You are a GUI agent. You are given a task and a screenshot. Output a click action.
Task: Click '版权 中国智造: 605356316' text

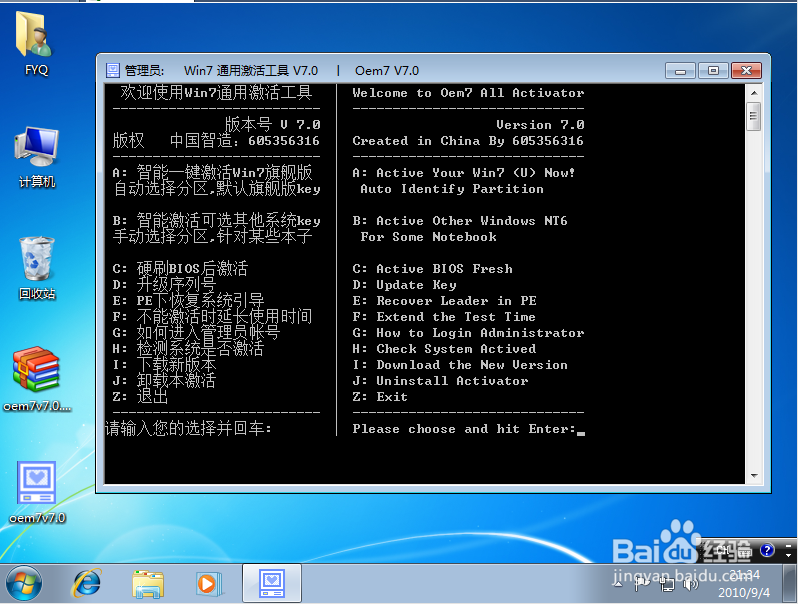(216, 140)
